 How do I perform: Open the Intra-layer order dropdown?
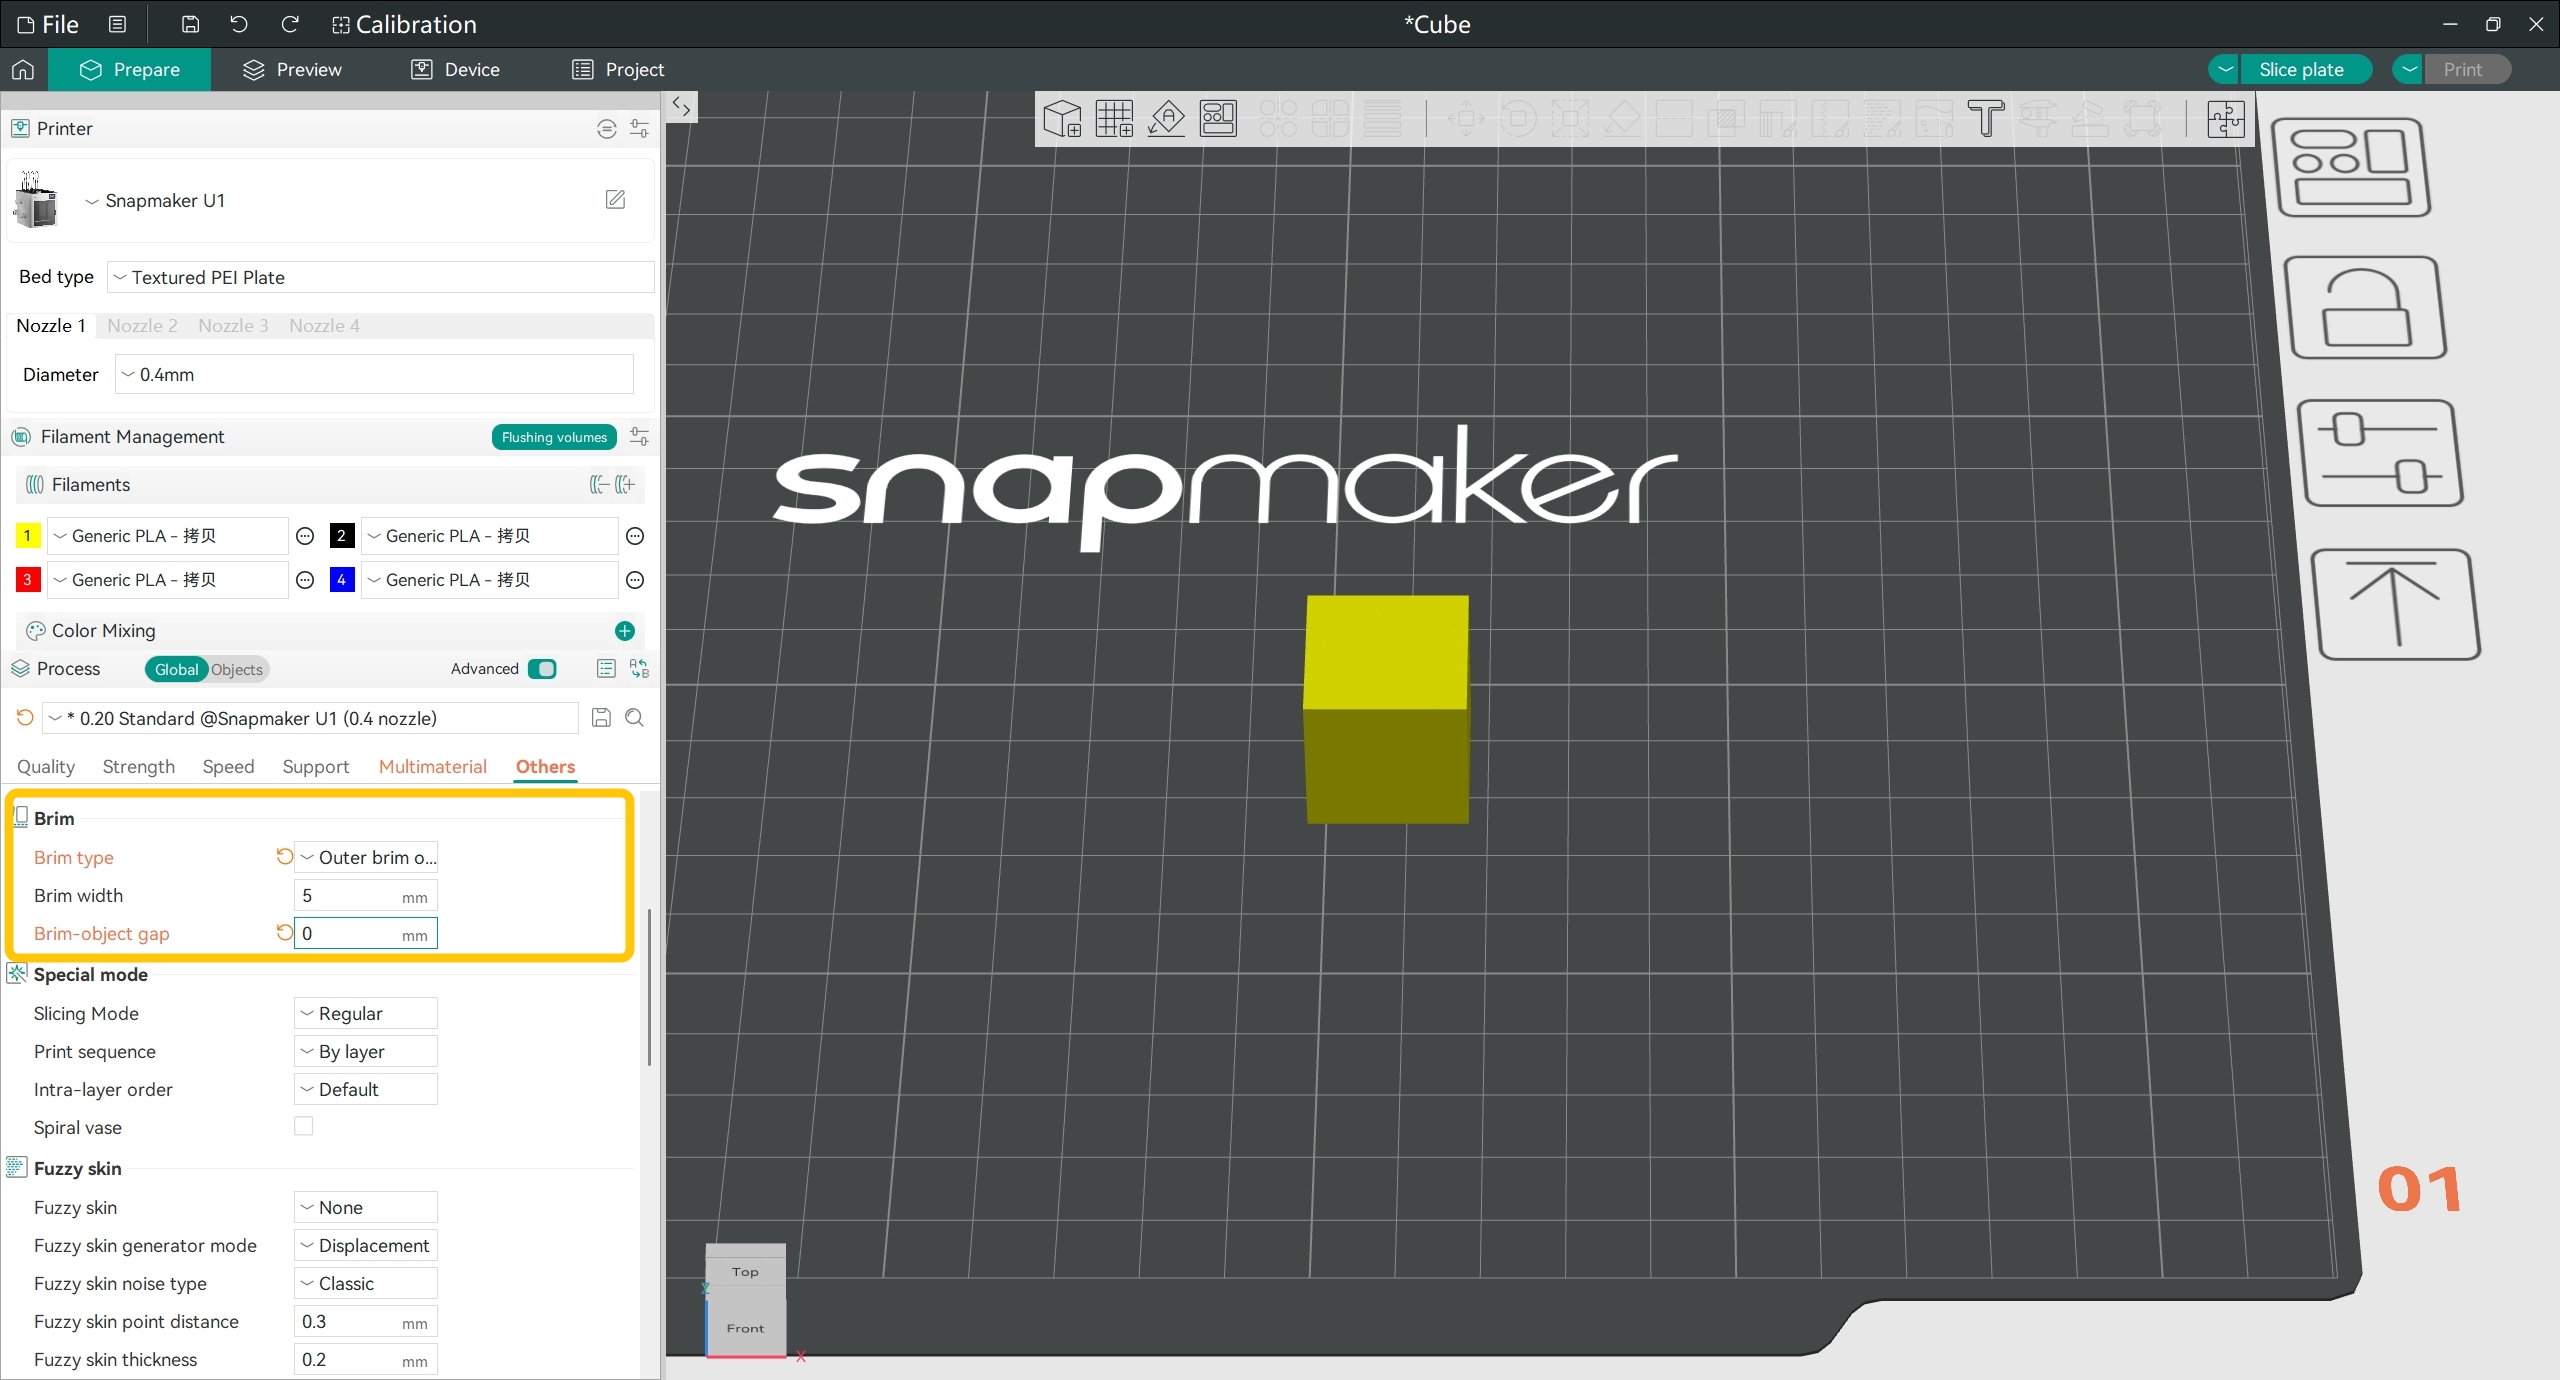(366, 1090)
